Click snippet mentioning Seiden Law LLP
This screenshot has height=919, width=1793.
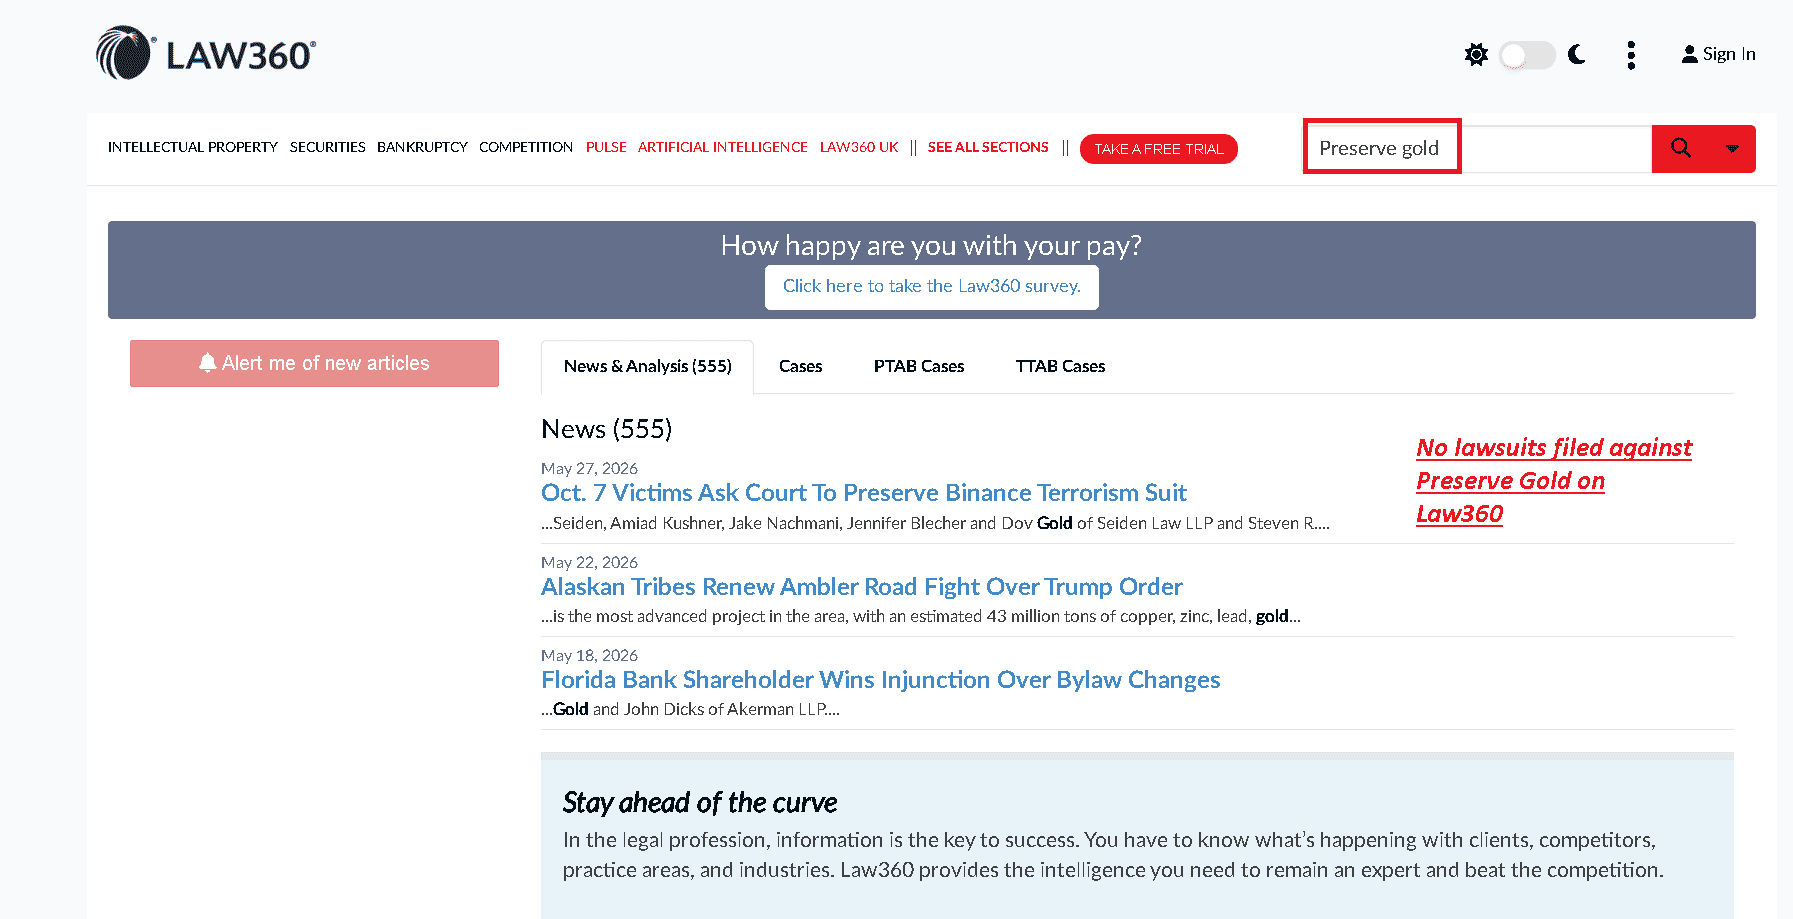935,523
